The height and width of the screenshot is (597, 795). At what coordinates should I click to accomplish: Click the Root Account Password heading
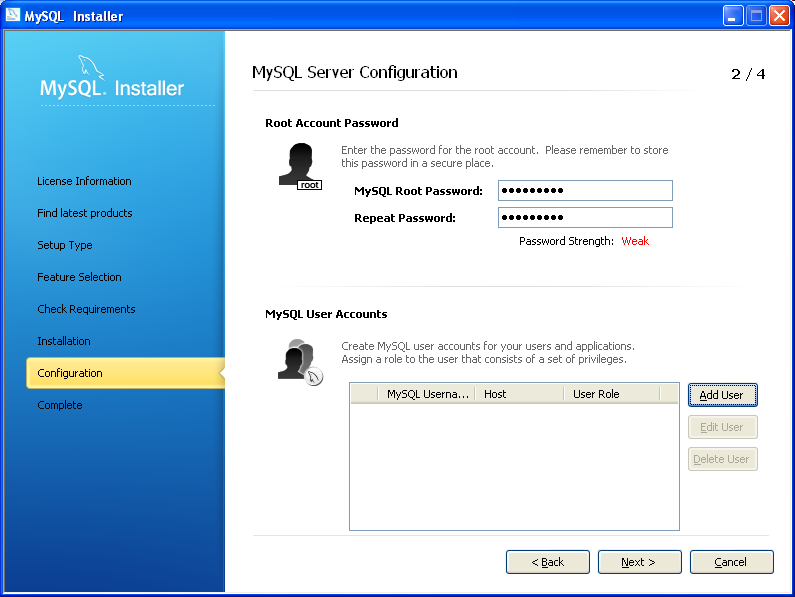[332, 123]
